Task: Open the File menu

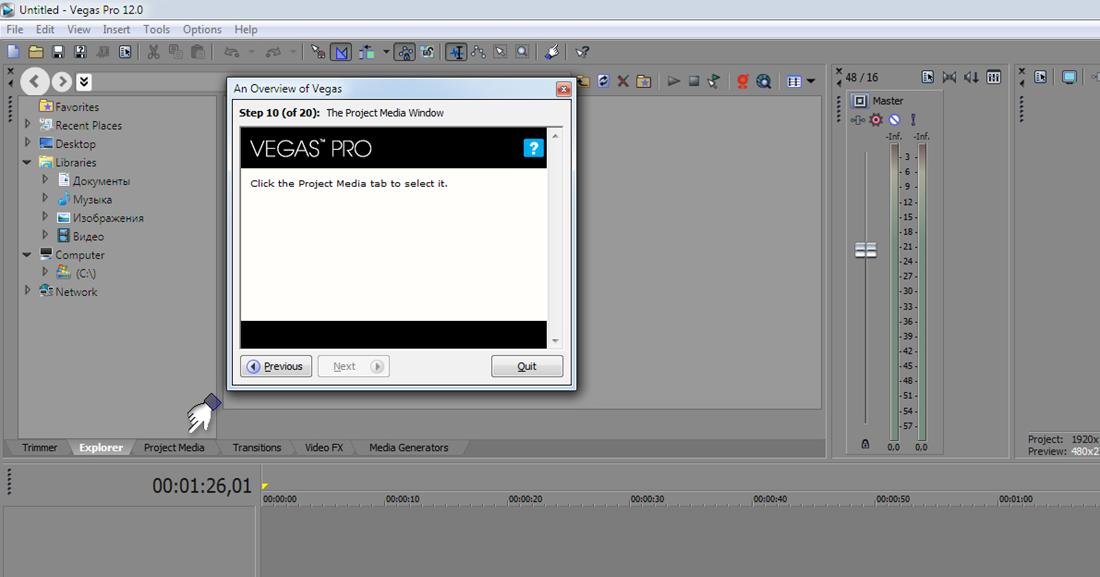Action: point(15,29)
